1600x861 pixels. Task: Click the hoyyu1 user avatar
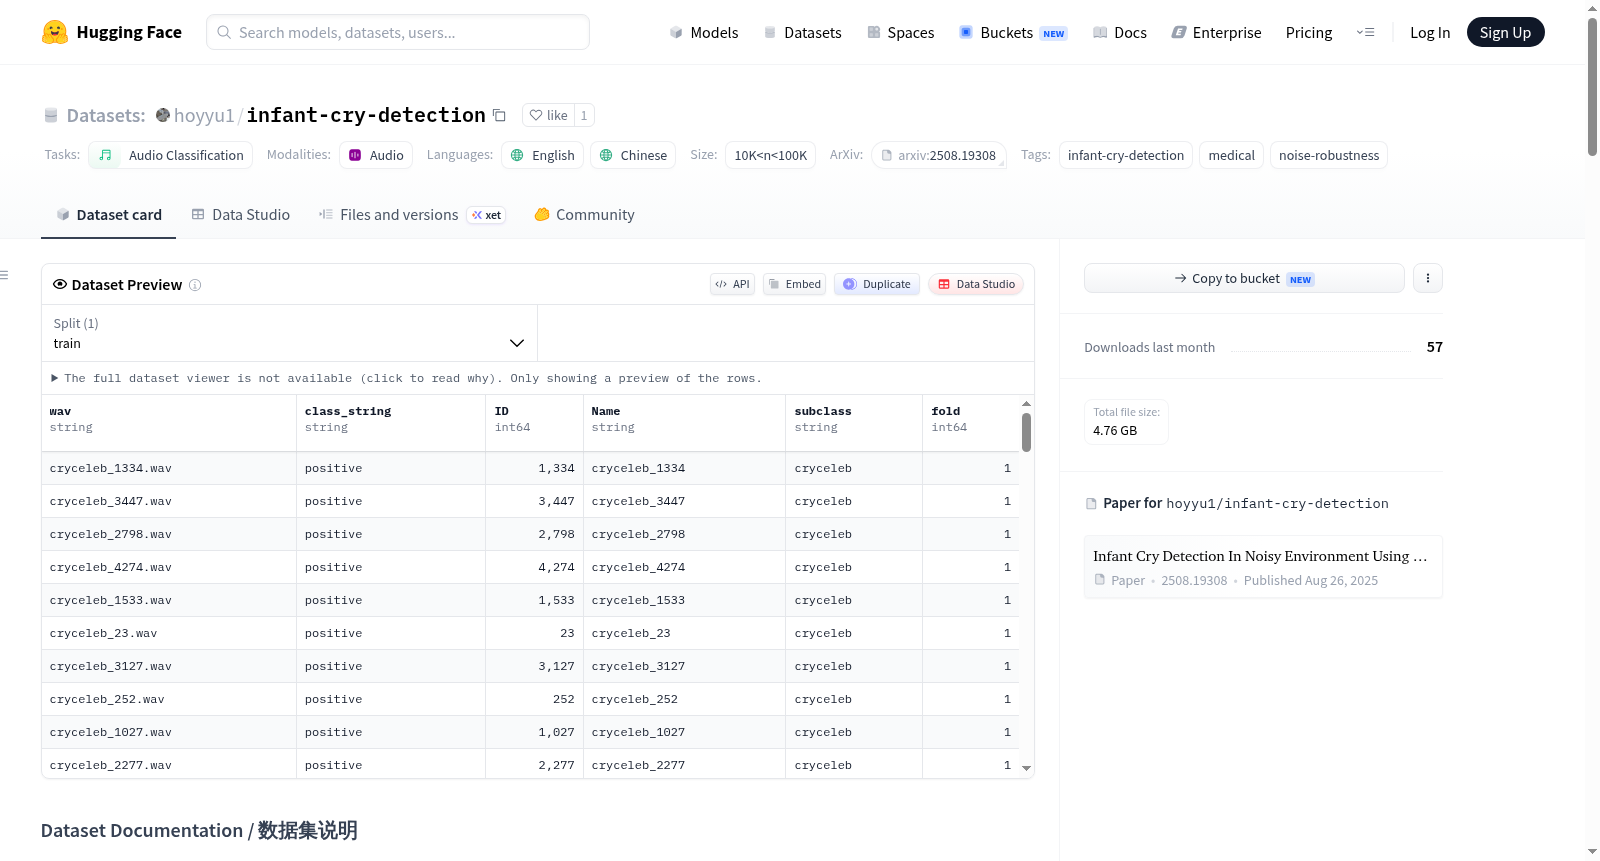(163, 115)
